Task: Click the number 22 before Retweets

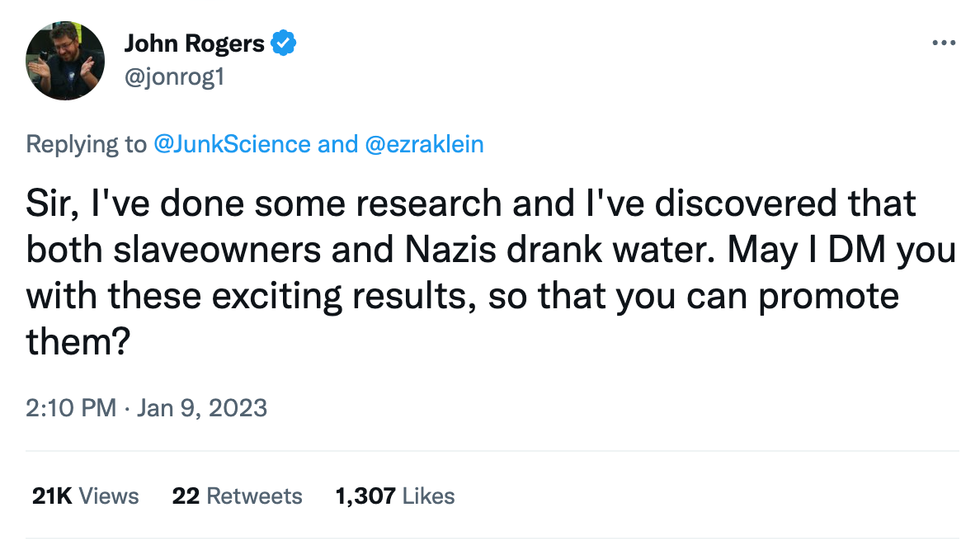Action: click(184, 496)
